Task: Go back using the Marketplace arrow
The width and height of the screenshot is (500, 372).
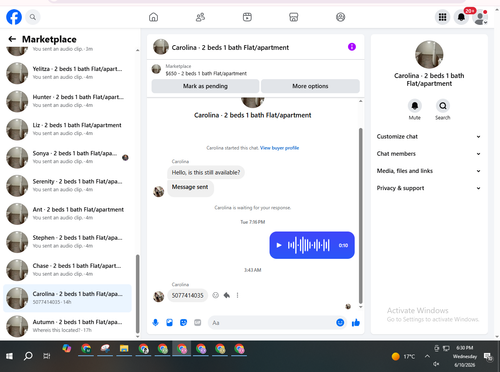Action: click(12, 39)
